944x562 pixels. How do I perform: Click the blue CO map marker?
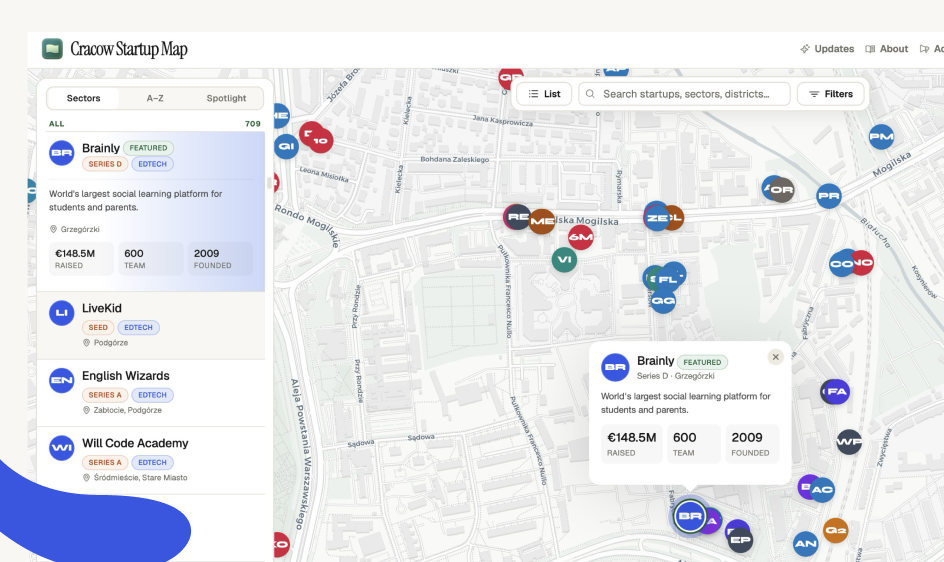pyautogui.click(x=841, y=264)
